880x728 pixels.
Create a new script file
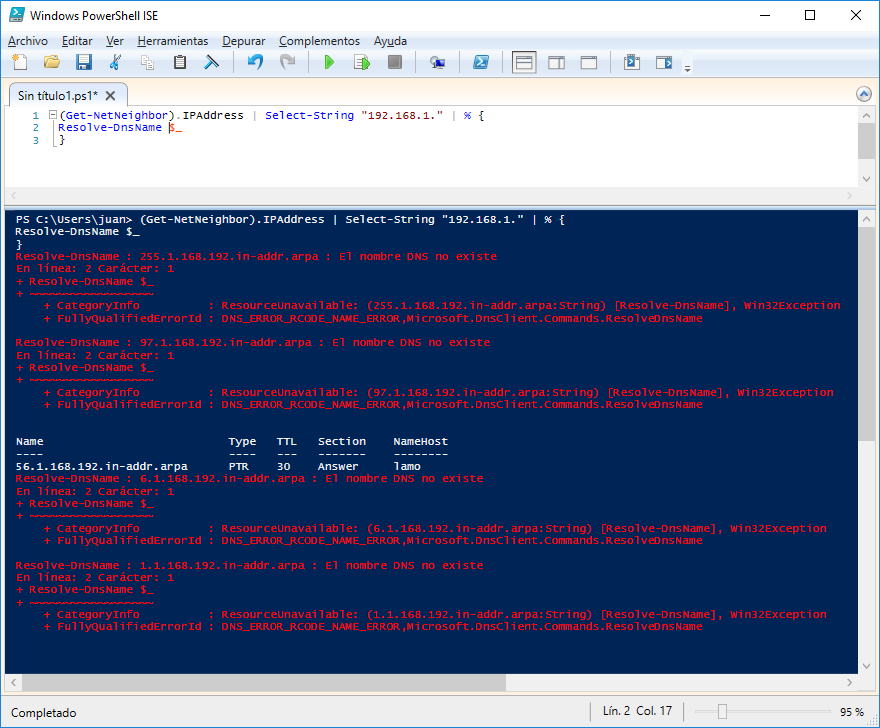pyautogui.click(x=19, y=61)
